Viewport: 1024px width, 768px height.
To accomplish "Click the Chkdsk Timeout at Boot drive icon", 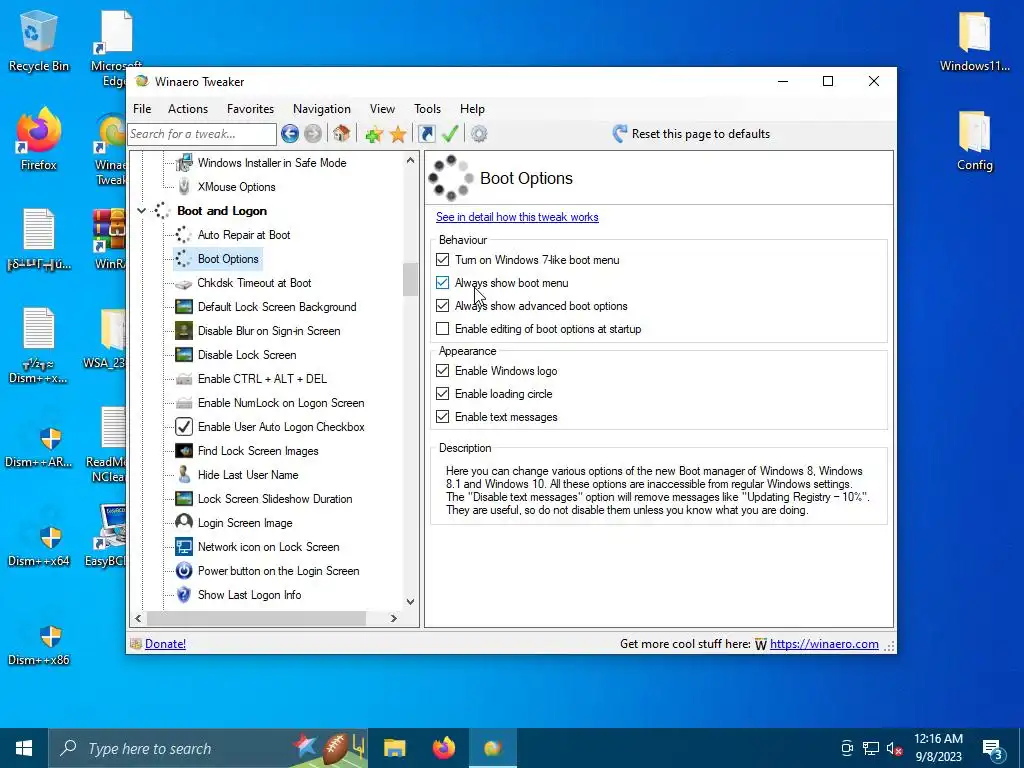I will point(184,283).
